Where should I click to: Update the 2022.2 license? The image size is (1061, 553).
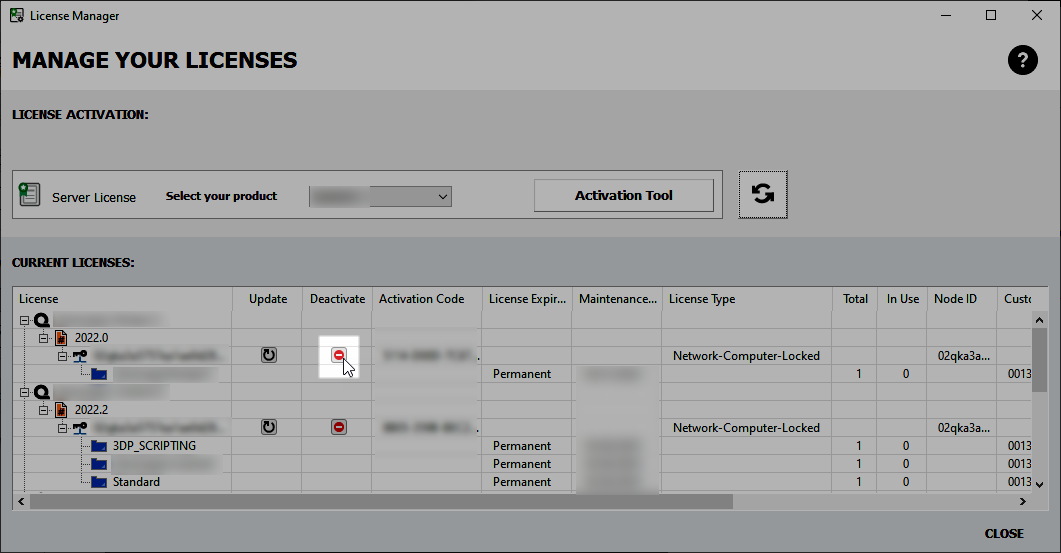coord(268,427)
